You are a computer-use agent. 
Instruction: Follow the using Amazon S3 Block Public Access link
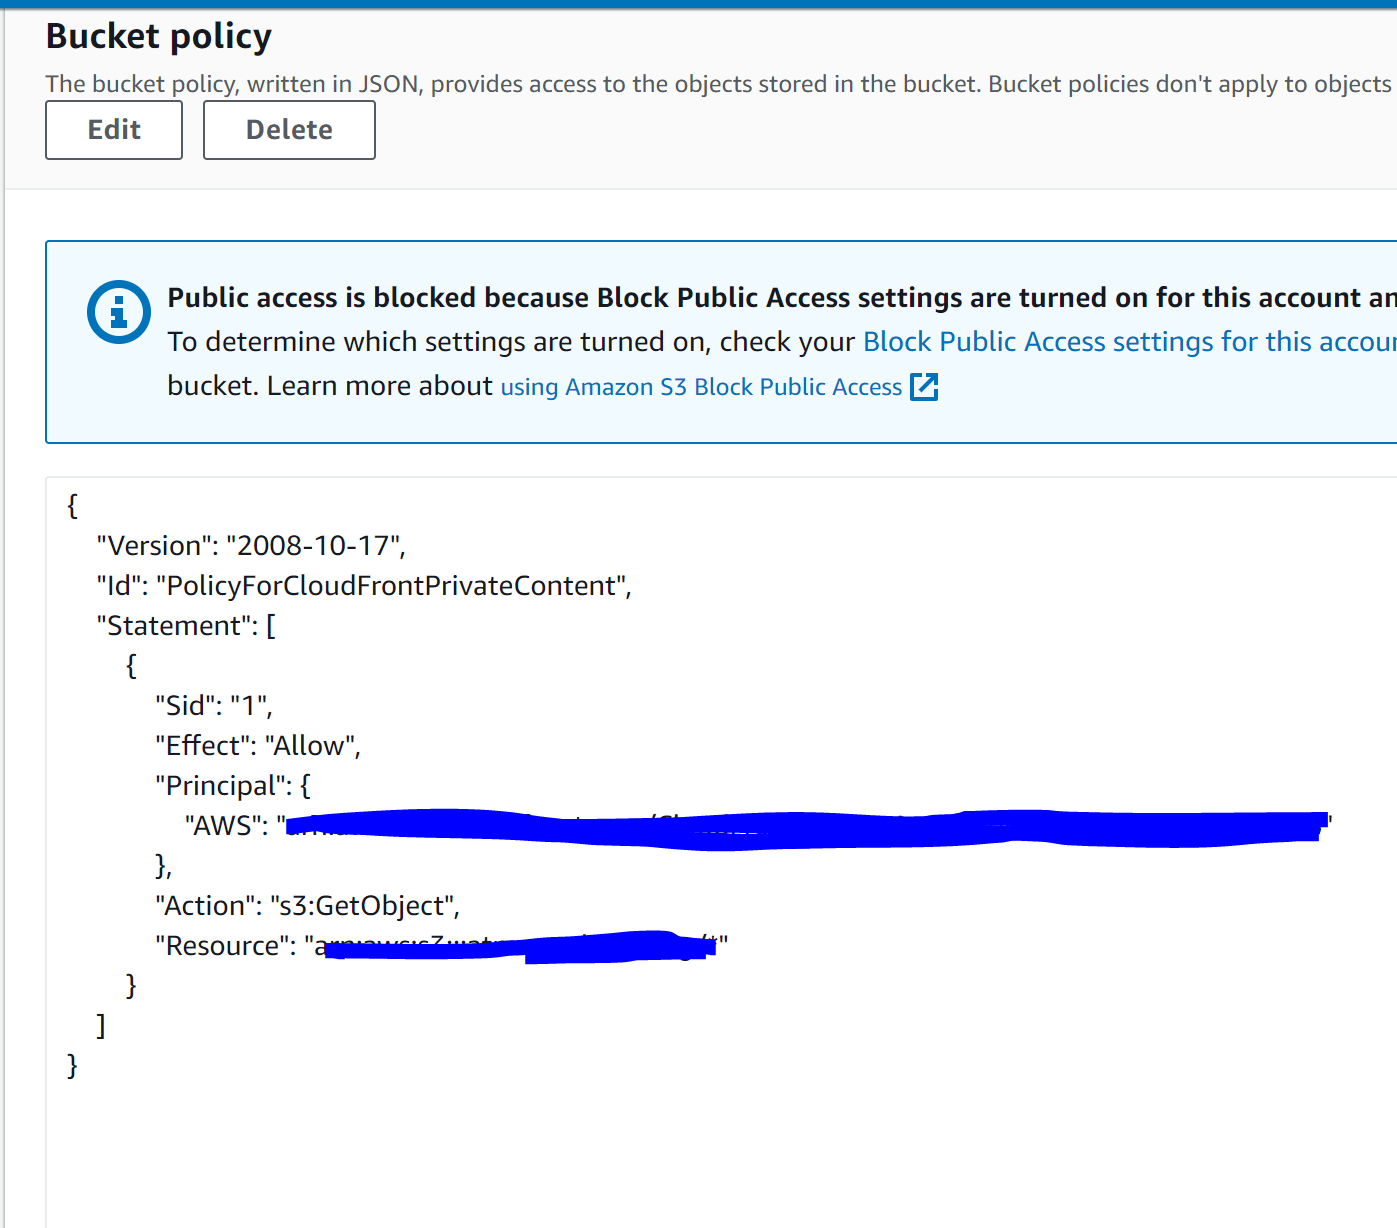point(701,387)
